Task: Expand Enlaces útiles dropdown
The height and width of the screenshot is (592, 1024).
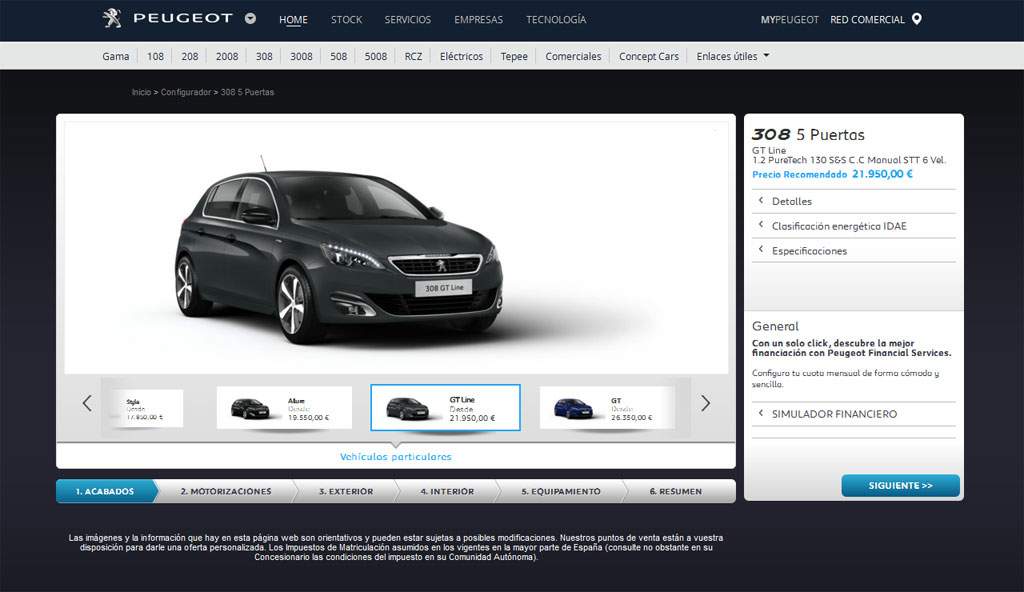Action: pos(733,56)
